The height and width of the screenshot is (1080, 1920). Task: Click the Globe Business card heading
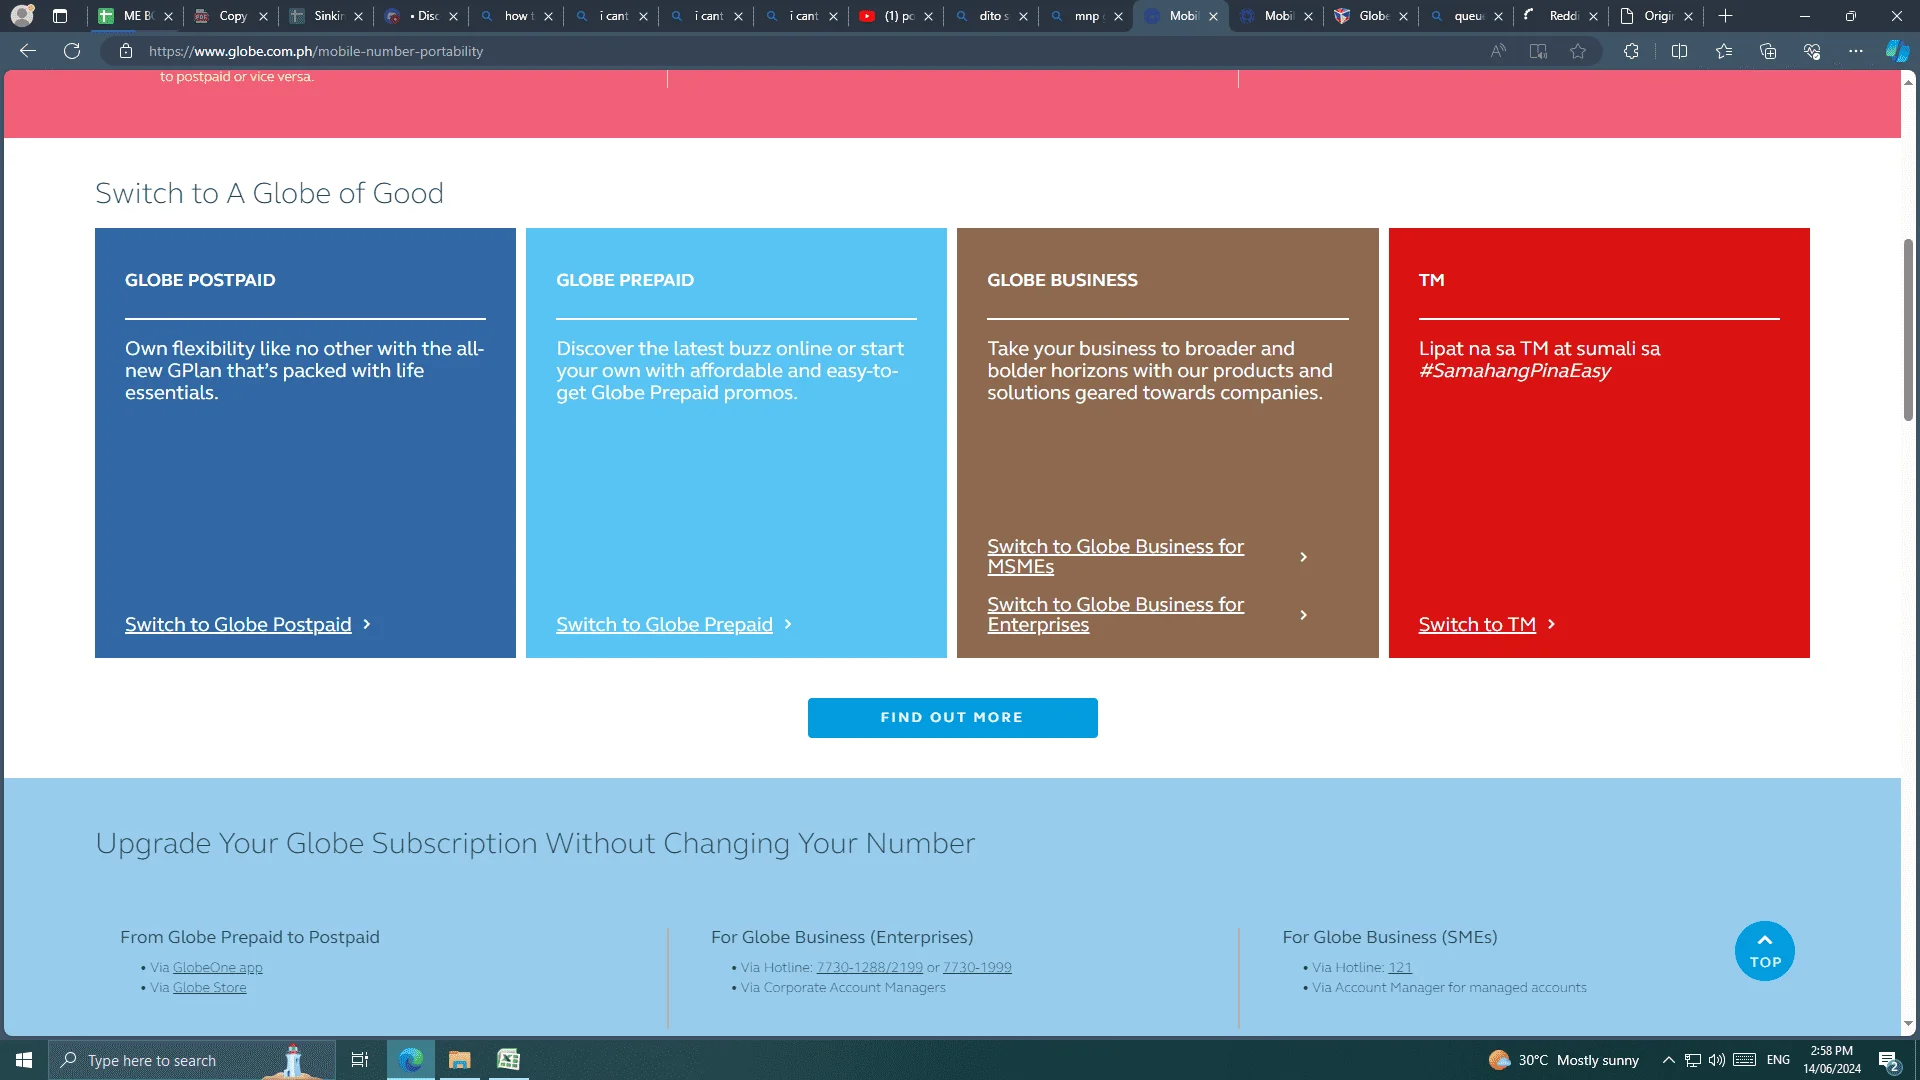tap(1062, 280)
